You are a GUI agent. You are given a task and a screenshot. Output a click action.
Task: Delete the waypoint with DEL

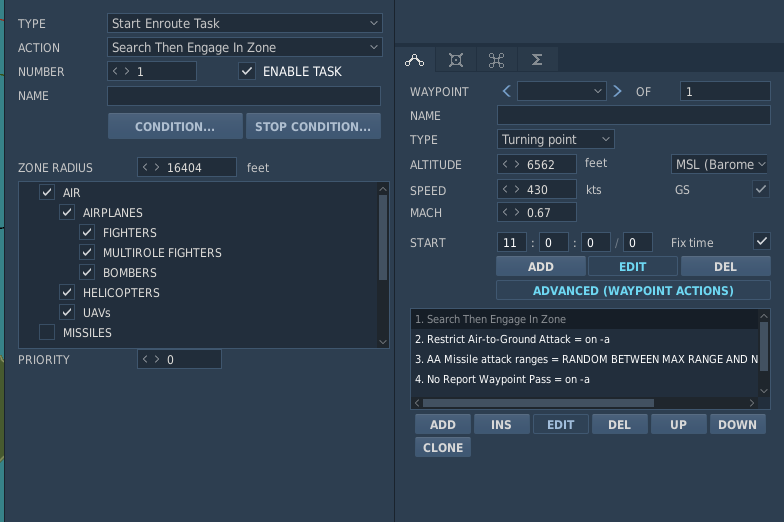point(725,266)
